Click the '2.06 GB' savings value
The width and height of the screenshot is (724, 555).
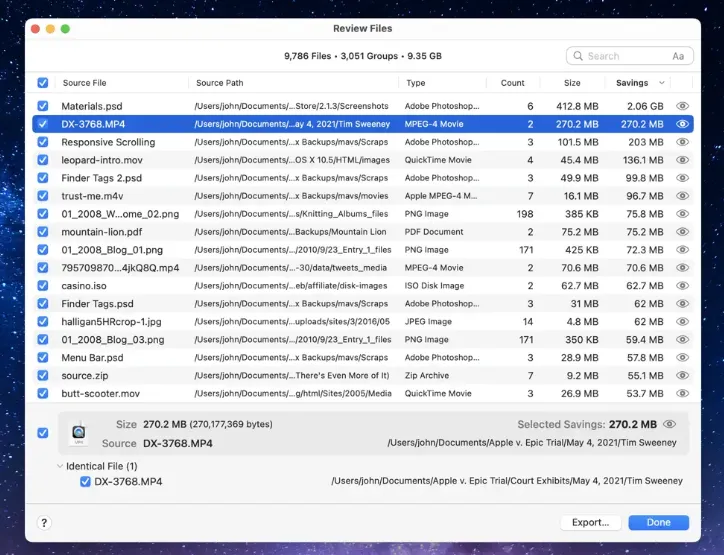(x=645, y=106)
